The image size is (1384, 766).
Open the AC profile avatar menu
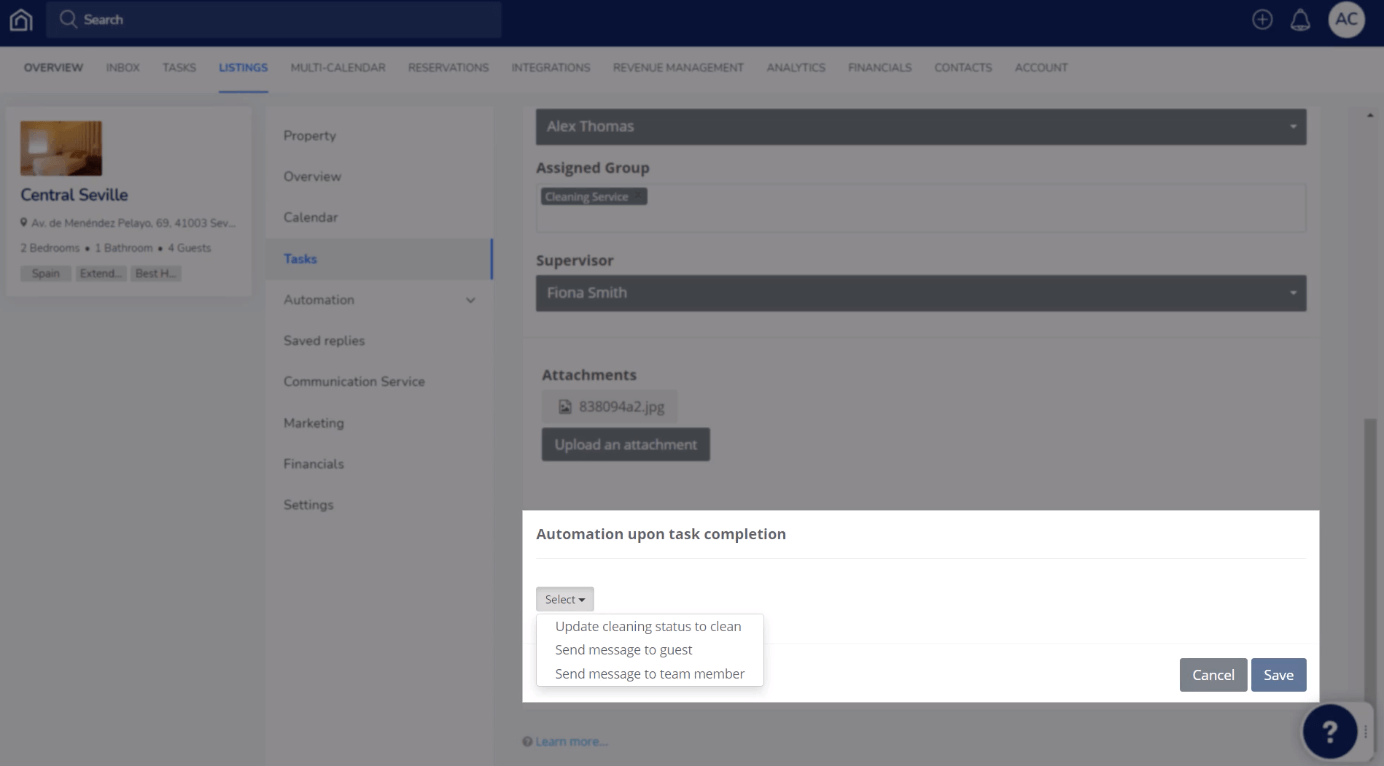click(1346, 19)
